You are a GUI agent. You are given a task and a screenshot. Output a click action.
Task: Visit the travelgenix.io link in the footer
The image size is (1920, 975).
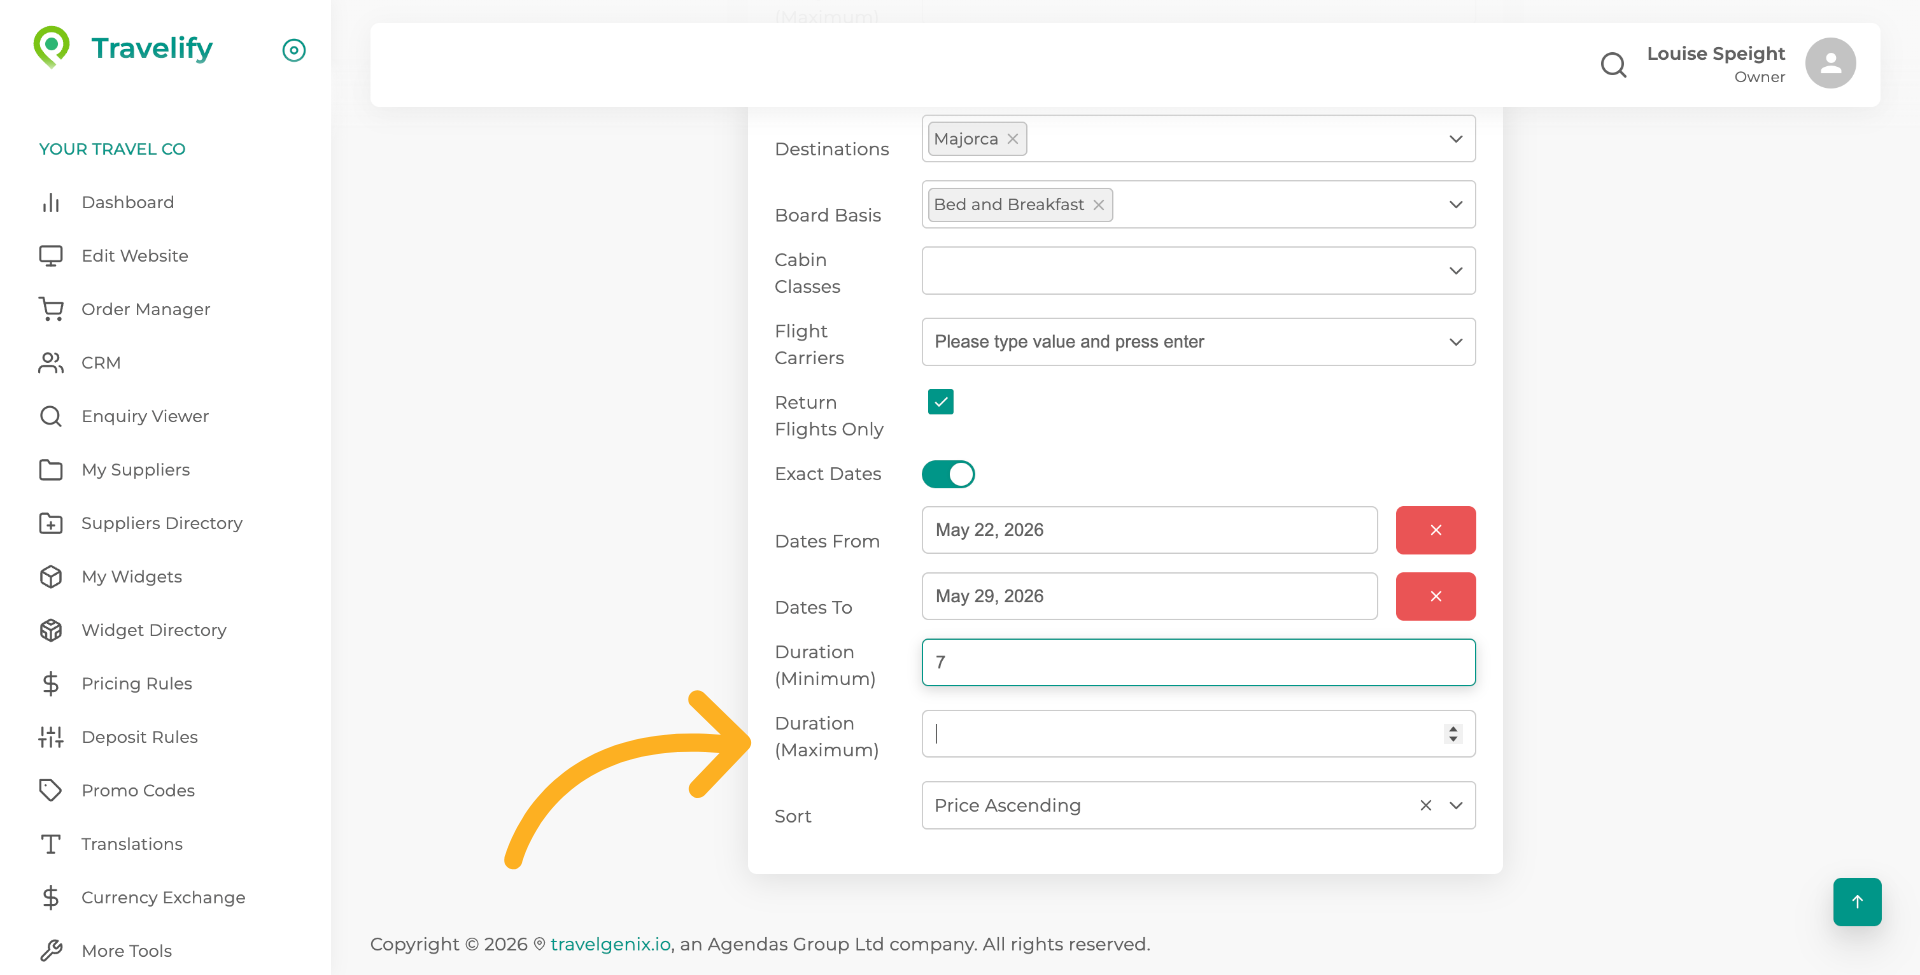coord(610,943)
